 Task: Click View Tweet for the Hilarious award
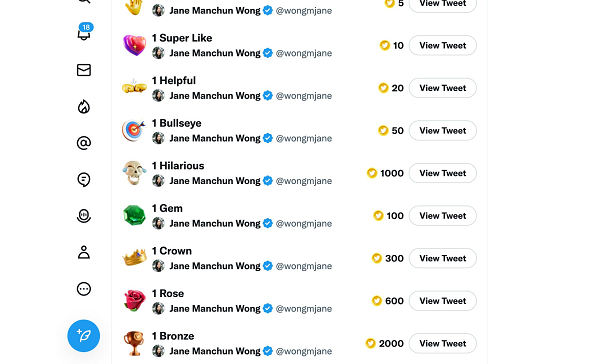(x=443, y=173)
